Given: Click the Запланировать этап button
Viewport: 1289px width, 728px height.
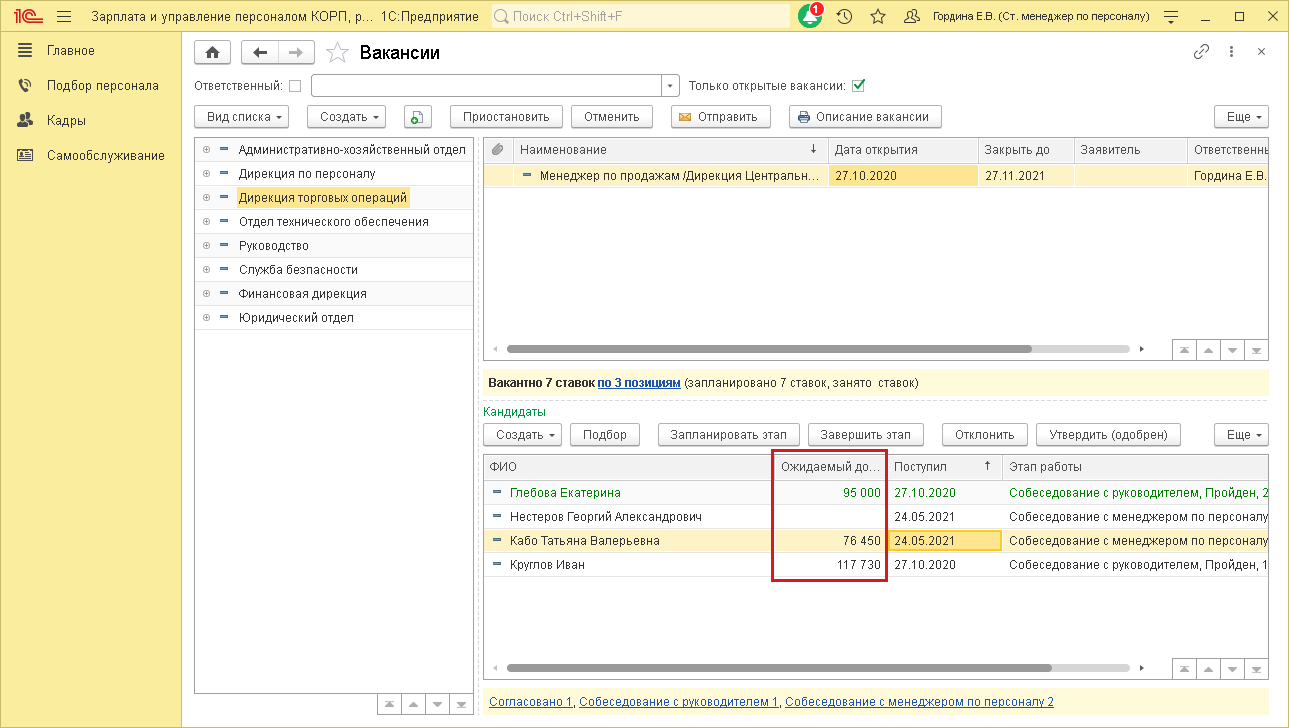Looking at the screenshot, I should [x=728, y=435].
